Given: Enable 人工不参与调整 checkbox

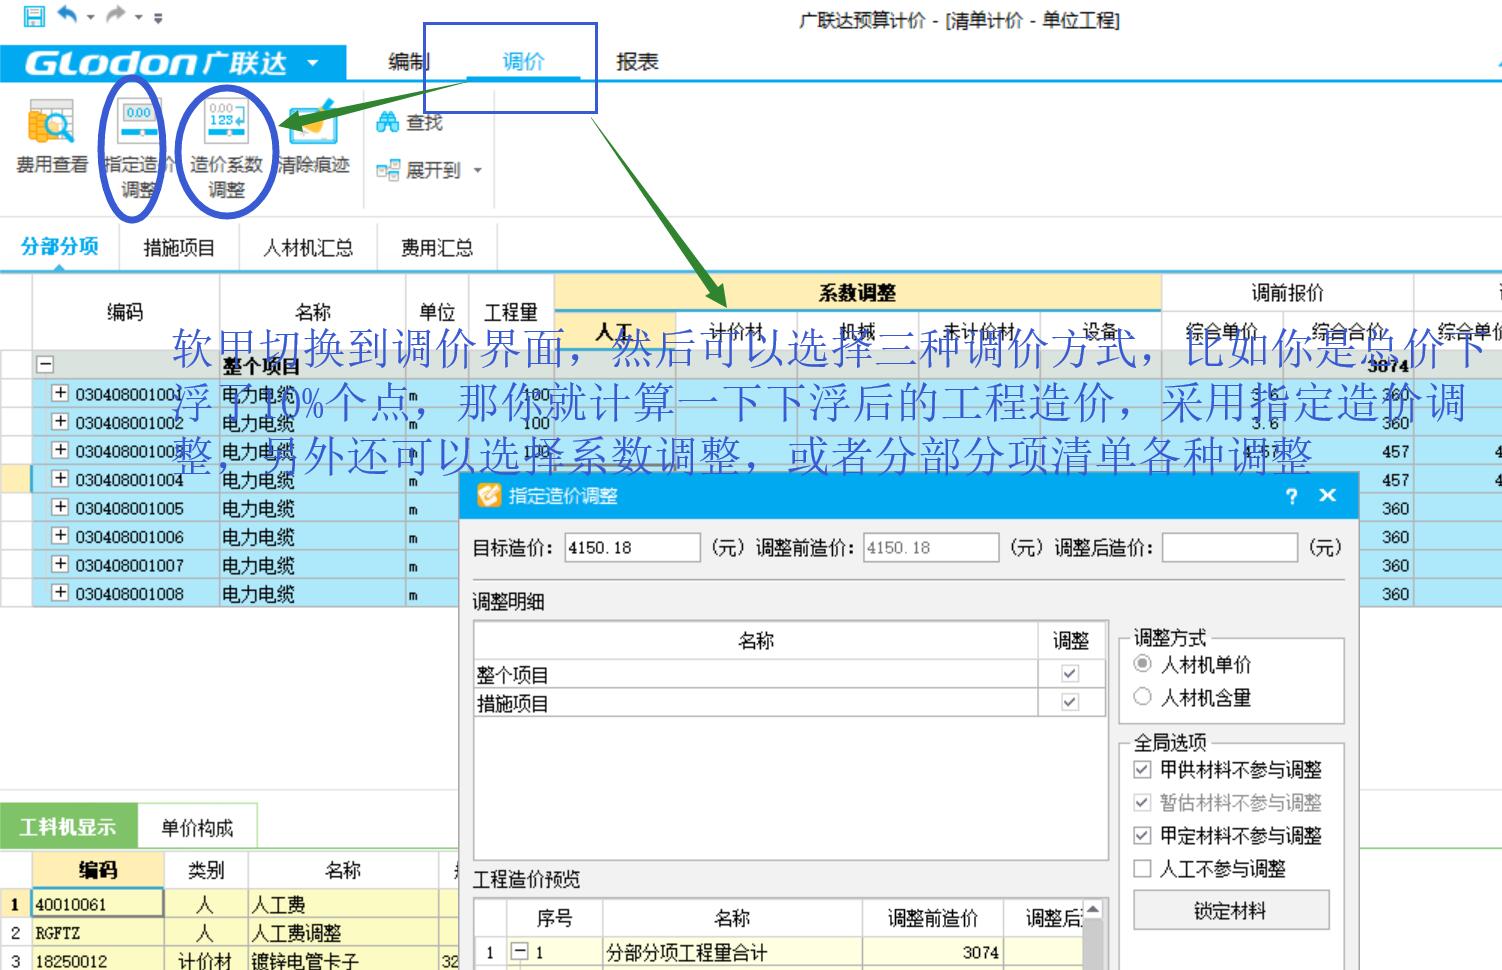Looking at the screenshot, I should pyautogui.click(x=1142, y=869).
